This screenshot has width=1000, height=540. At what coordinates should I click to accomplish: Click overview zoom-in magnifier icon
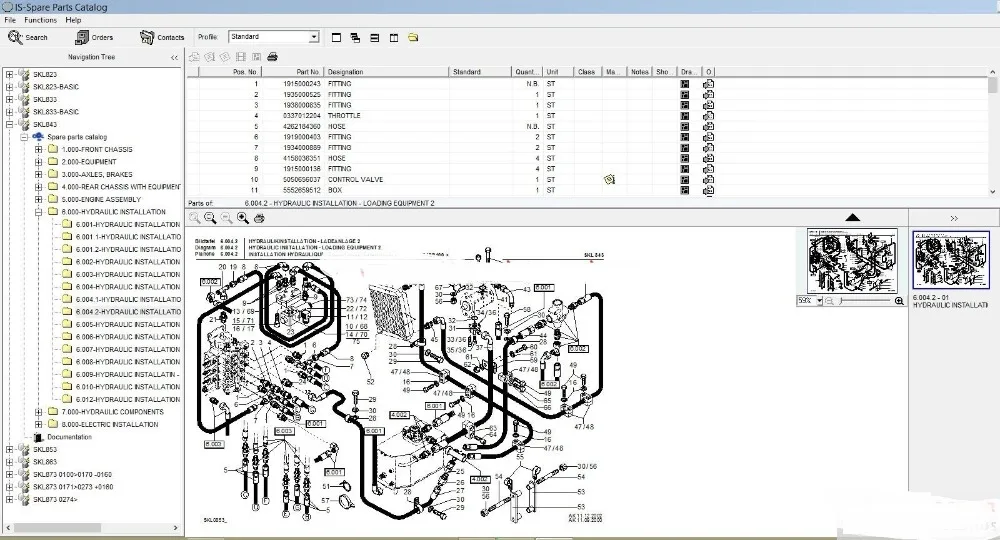point(899,301)
